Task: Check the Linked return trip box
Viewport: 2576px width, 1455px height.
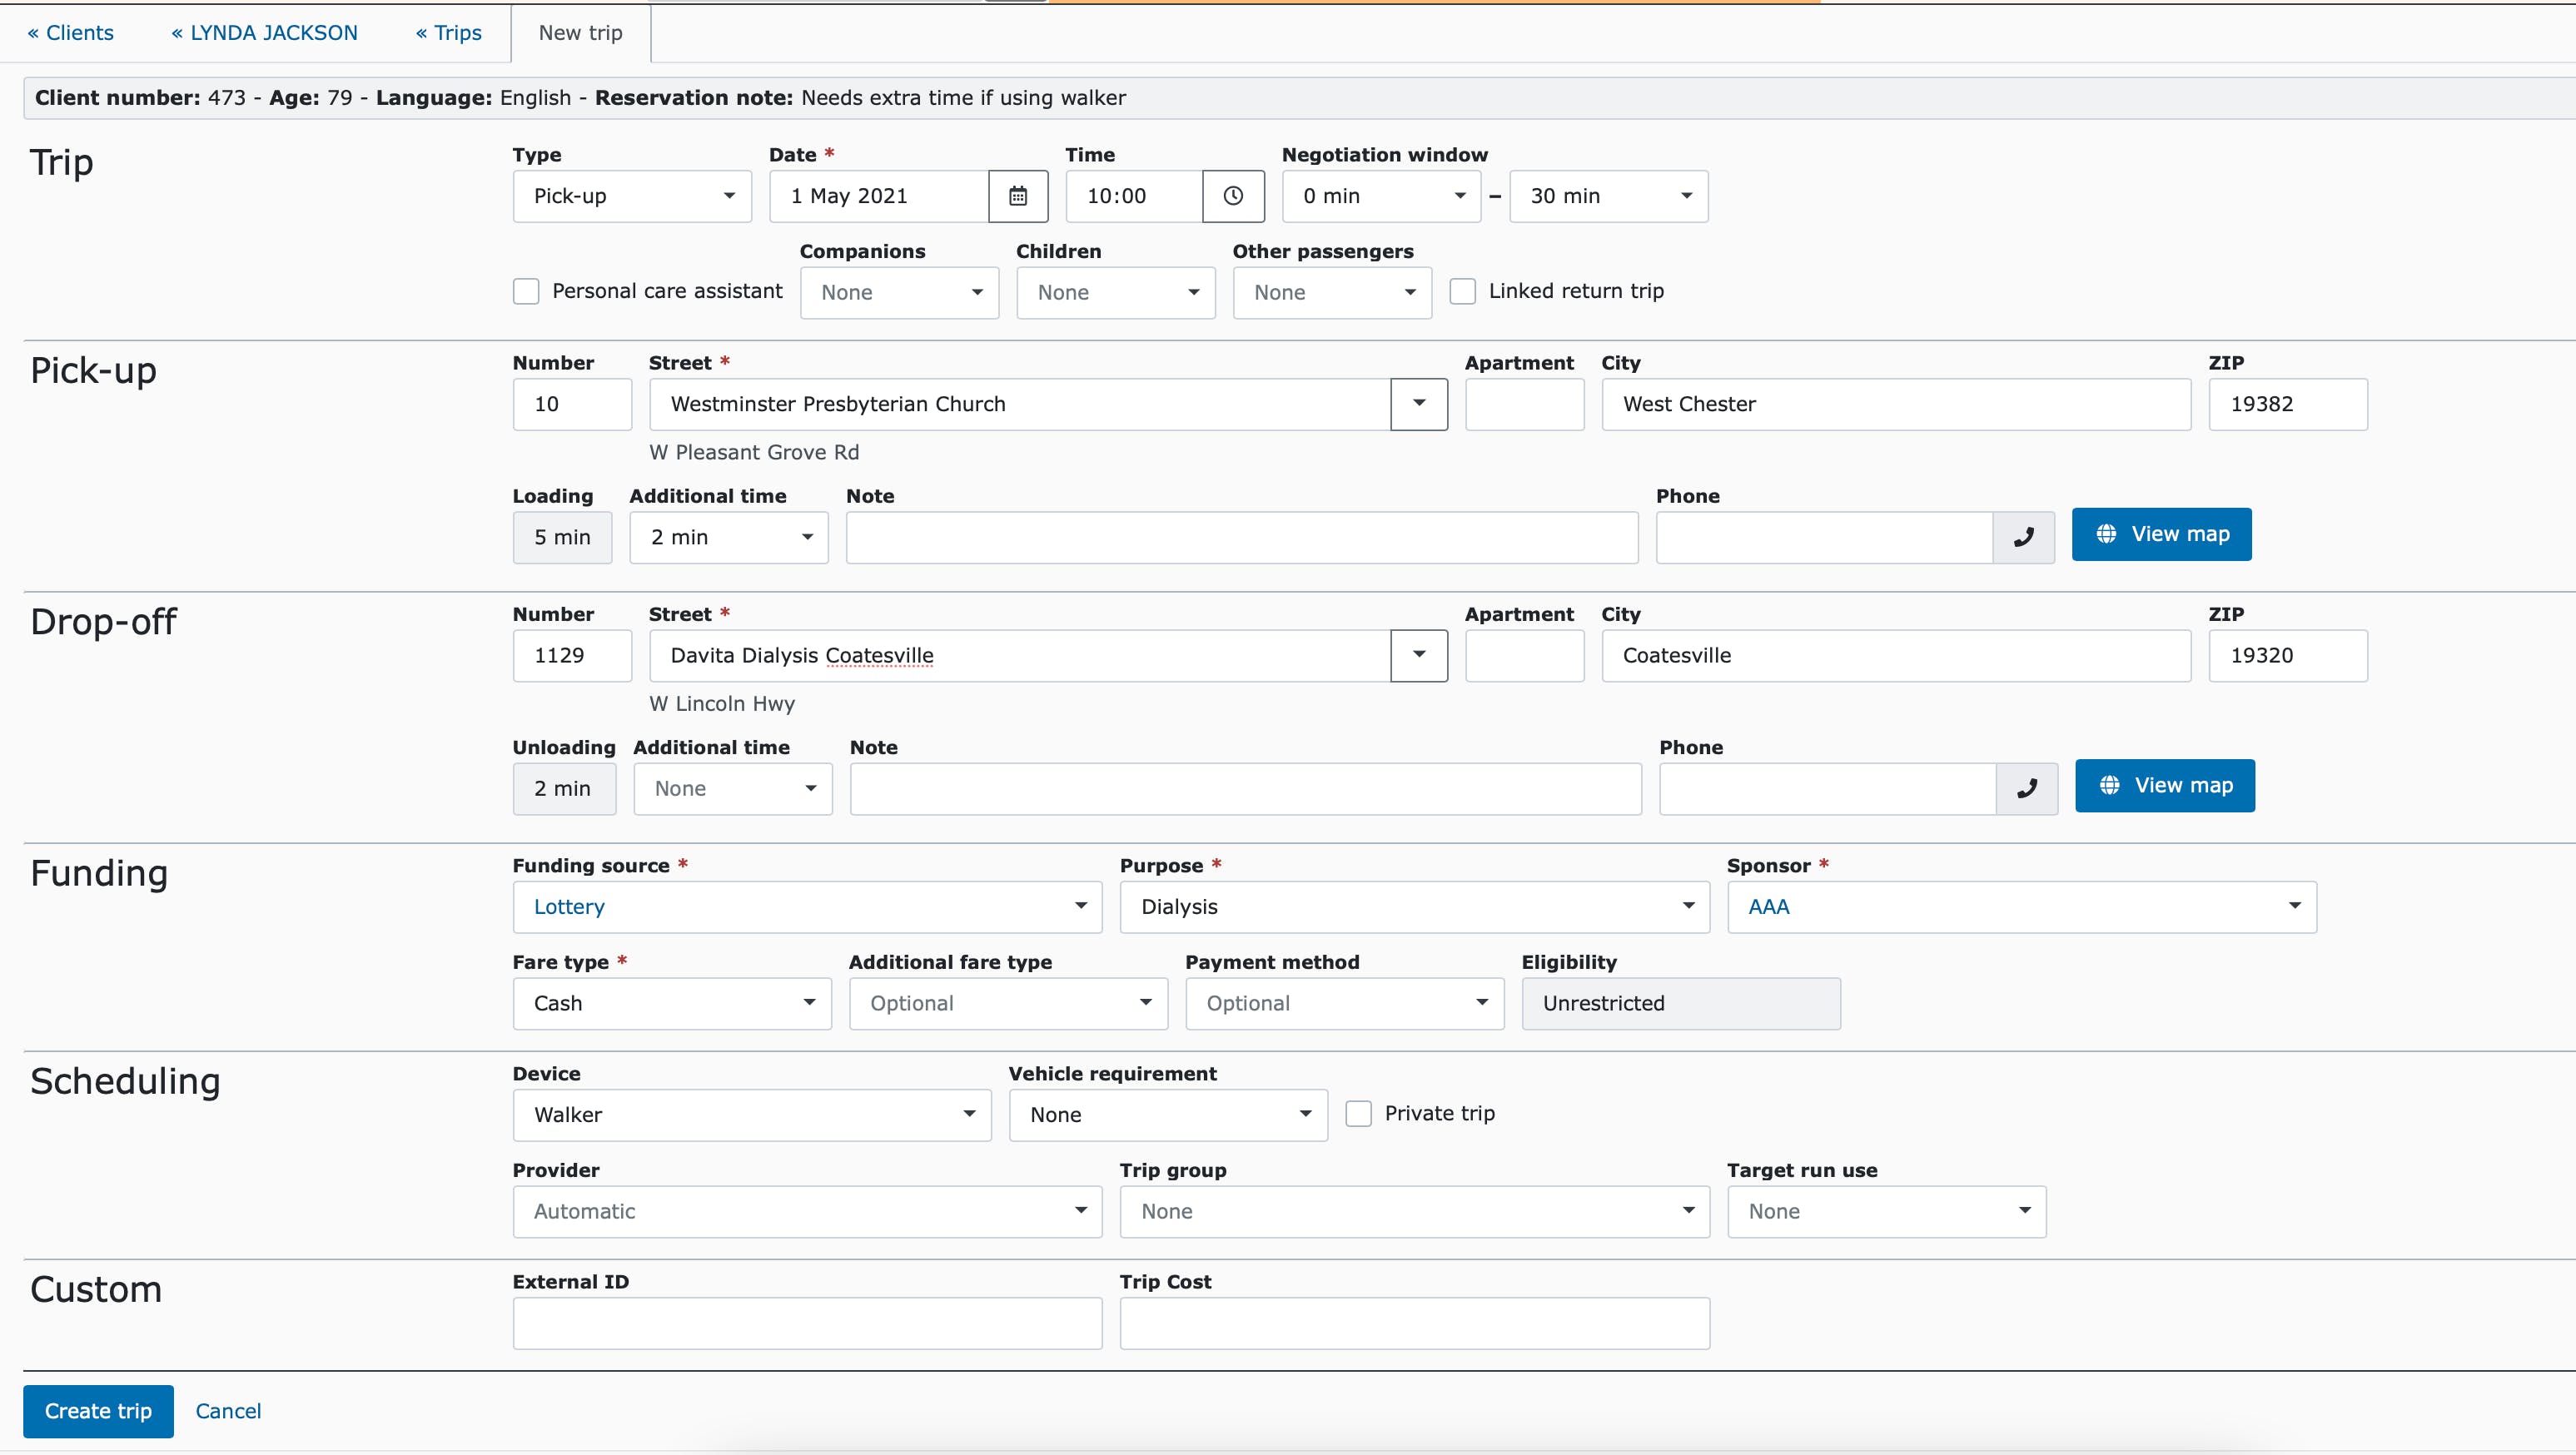Action: click(x=1462, y=291)
